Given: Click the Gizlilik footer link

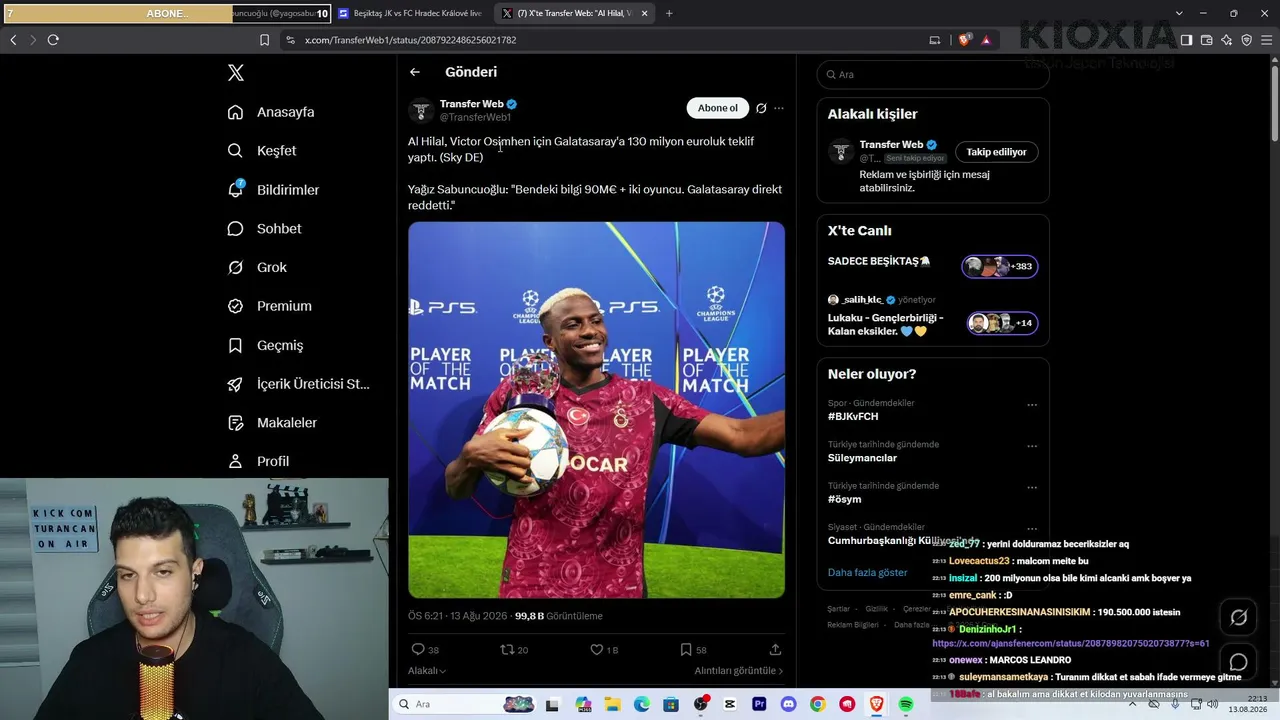Looking at the screenshot, I should (x=876, y=609).
